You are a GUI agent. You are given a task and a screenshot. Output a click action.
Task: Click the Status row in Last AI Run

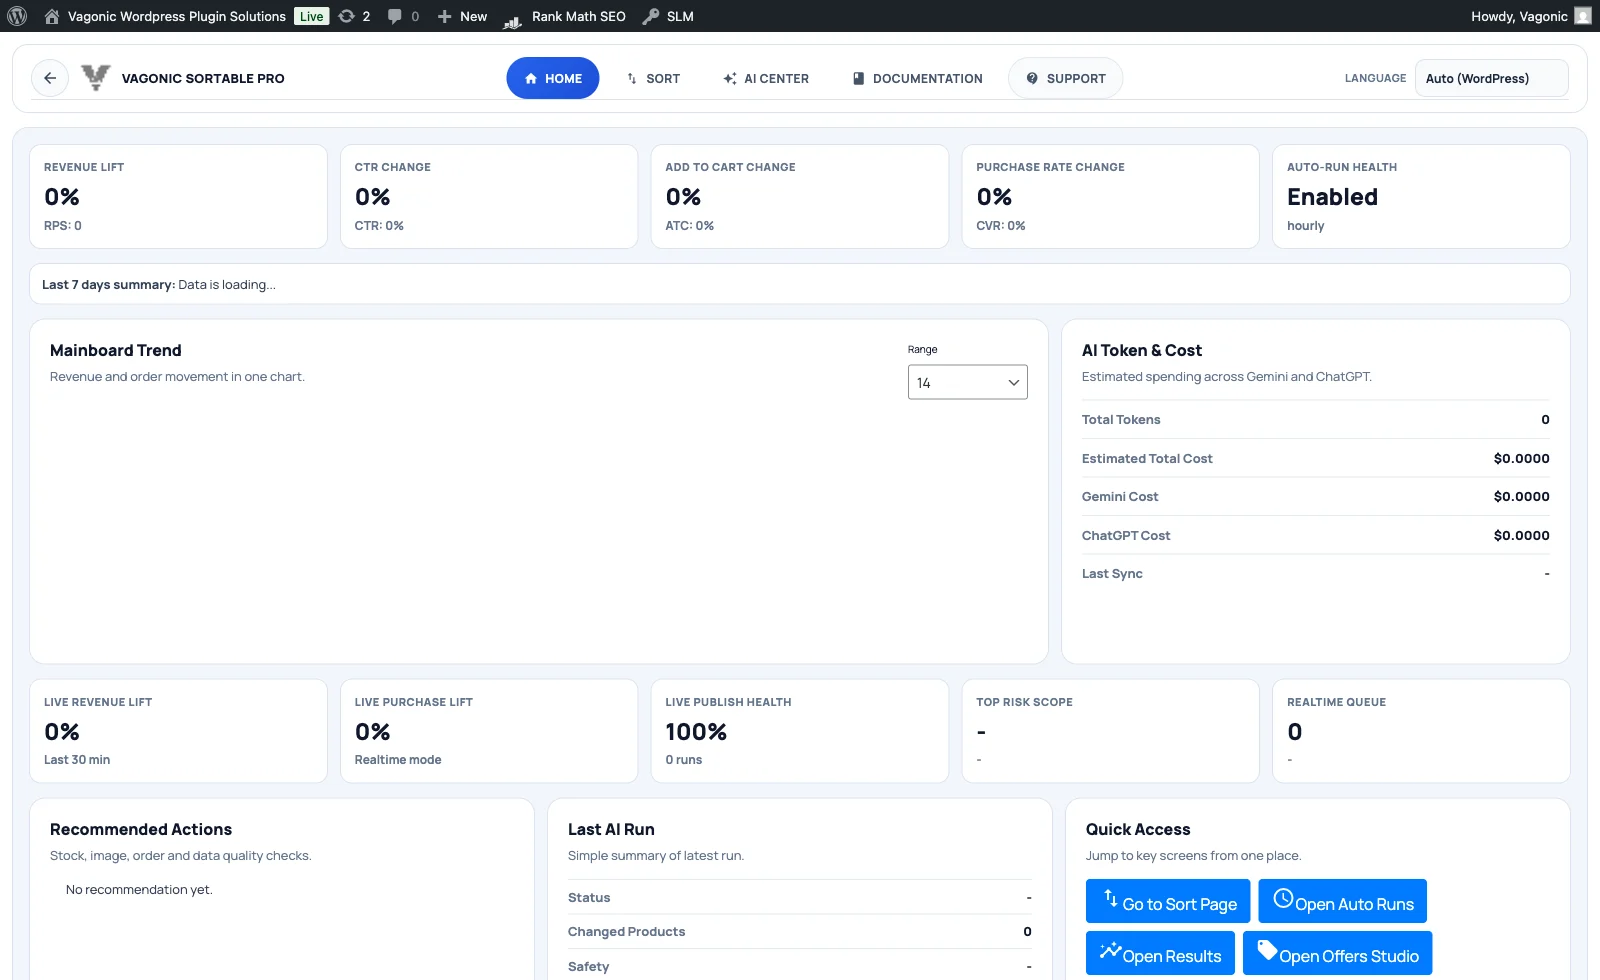[x=800, y=897]
